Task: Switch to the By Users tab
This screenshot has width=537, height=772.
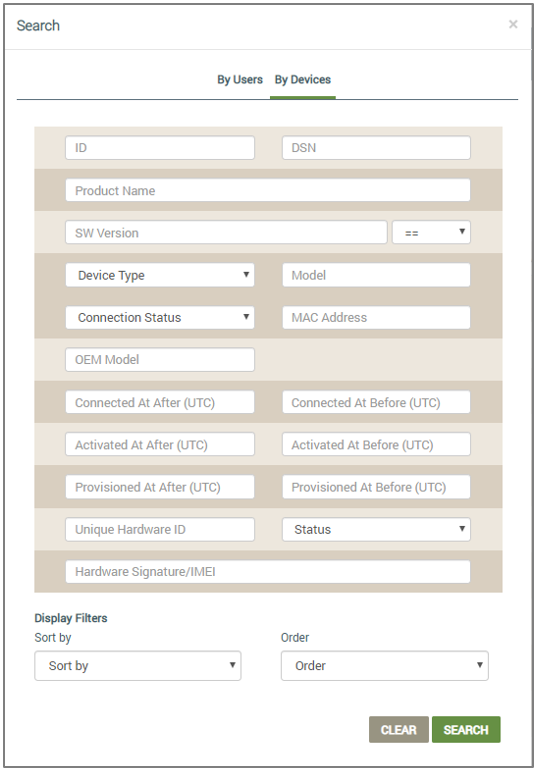Action: click(240, 79)
